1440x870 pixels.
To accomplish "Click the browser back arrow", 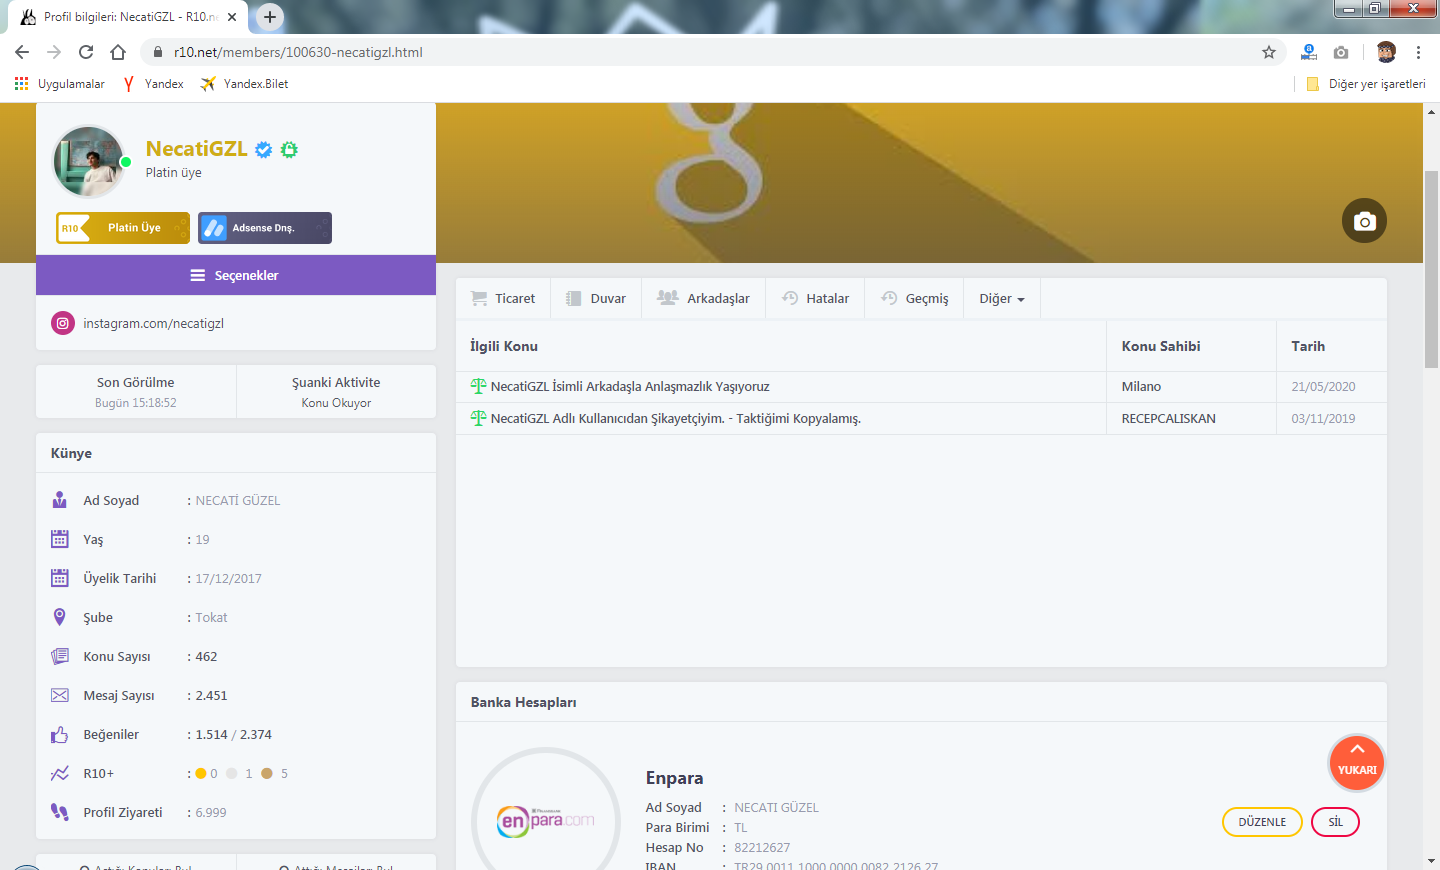I will tap(22, 52).
